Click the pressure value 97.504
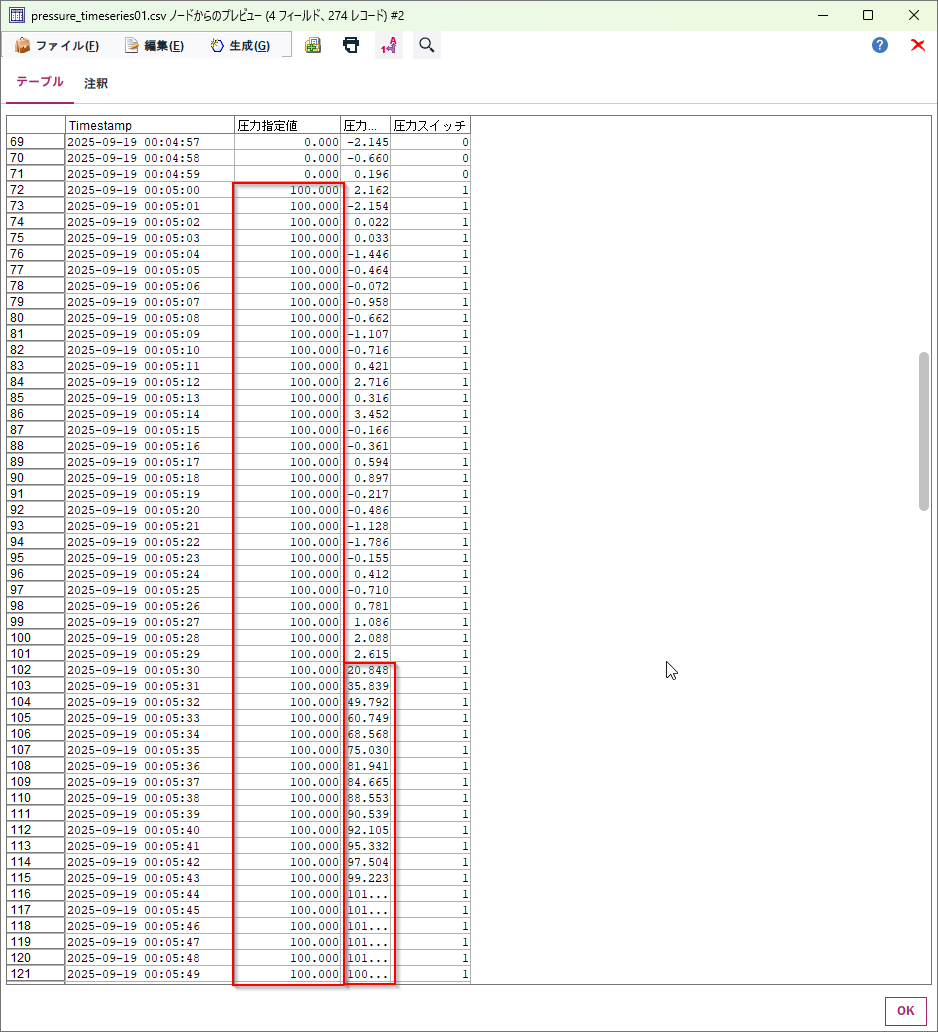938x1032 pixels. point(368,862)
